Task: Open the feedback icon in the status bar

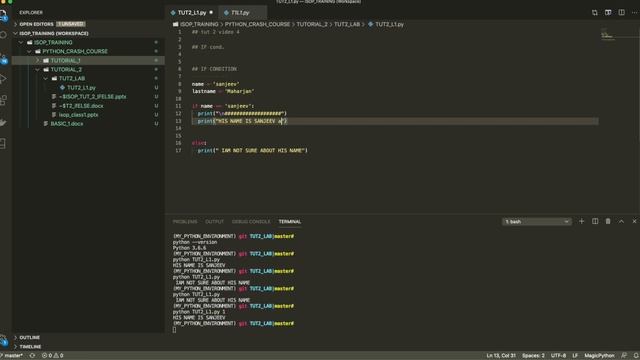Action: coord(624,356)
